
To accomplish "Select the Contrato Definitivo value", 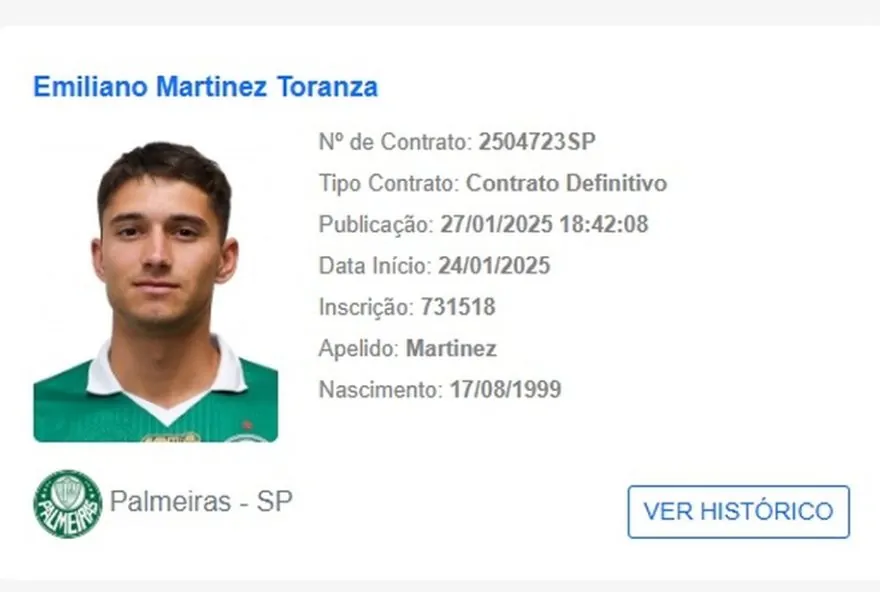I will (x=566, y=184).
